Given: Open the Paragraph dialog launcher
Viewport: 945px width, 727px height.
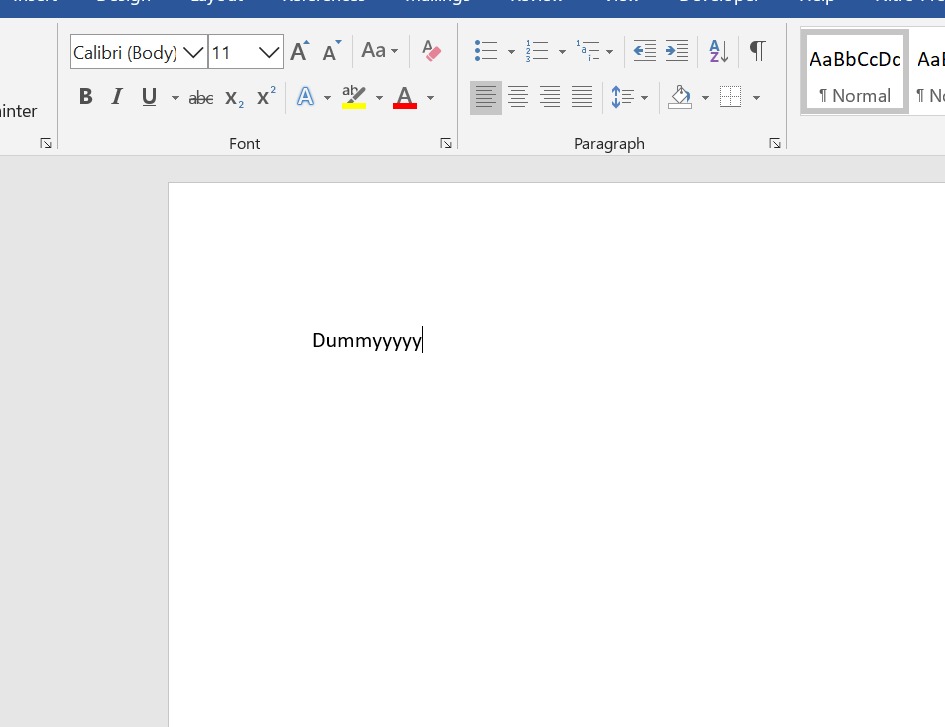Looking at the screenshot, I should click(x=775, y=144).
